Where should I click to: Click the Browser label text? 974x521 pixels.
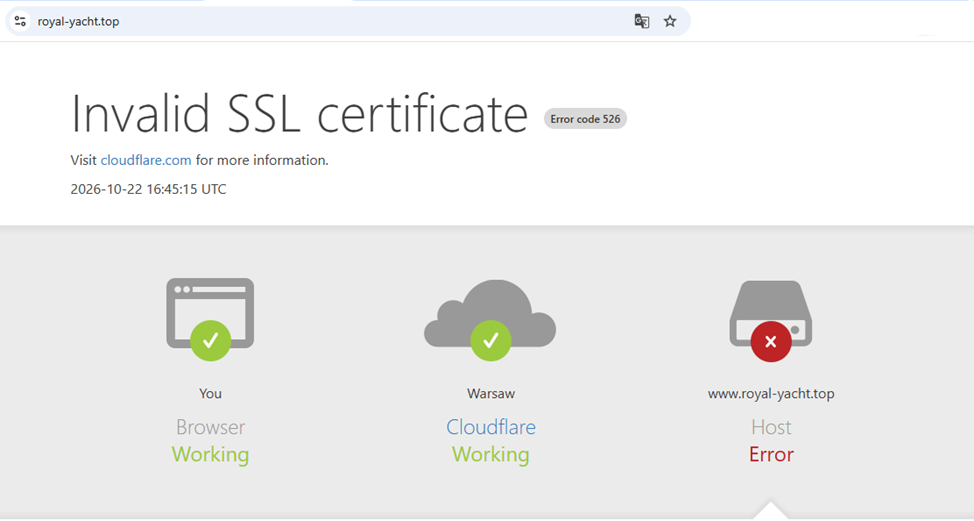coord(210,427)
